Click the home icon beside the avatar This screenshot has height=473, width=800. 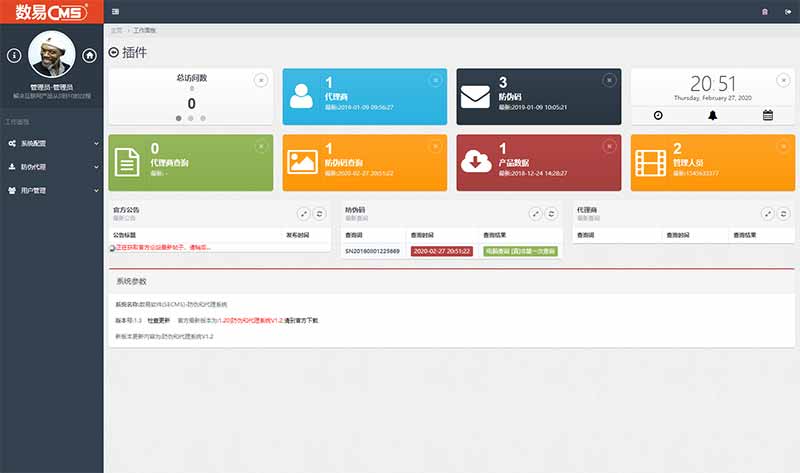[x=90, y=55]
